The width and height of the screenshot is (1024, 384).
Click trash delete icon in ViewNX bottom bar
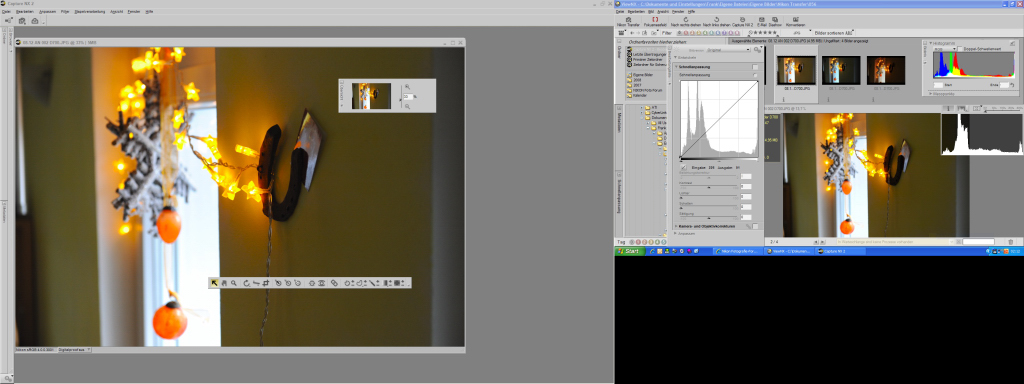click(1010, 242)
